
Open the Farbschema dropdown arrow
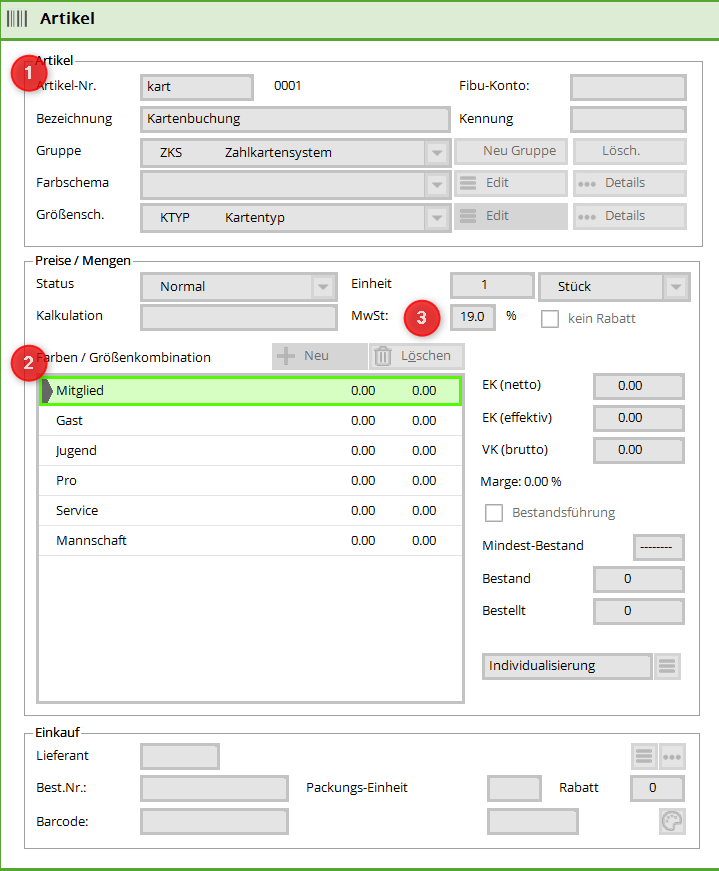tap(437, 185)
